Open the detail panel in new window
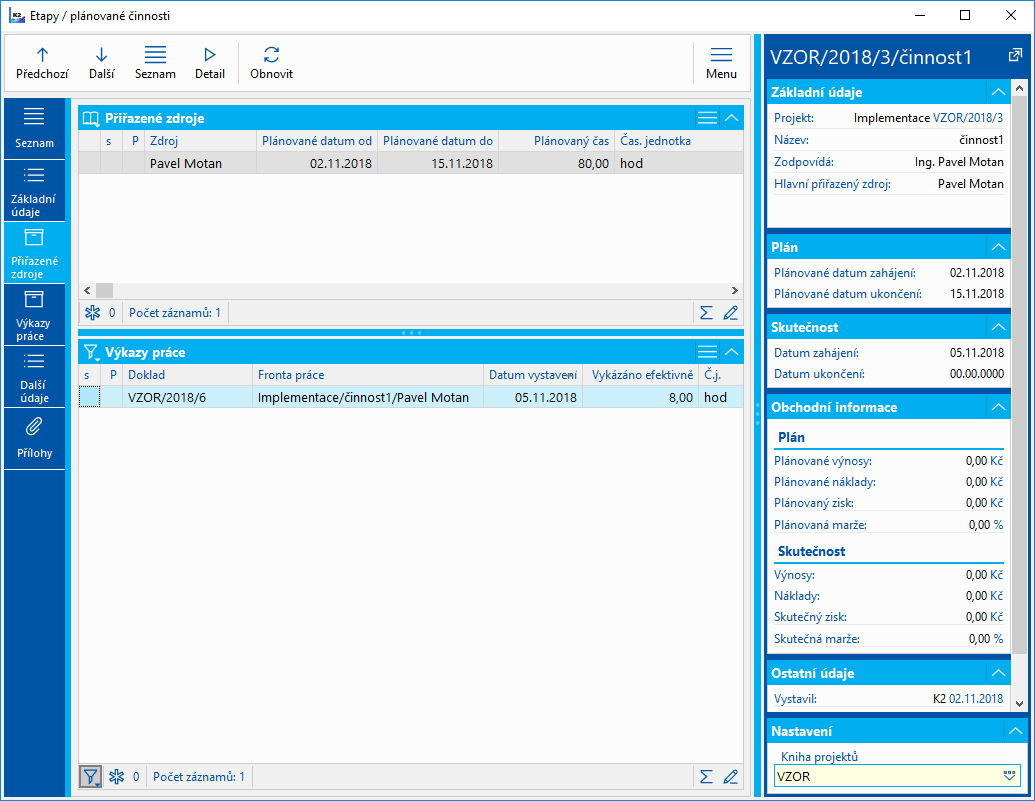Image resolution: width=1035 pixels, height=801 pixels. click(x=1014, y=55)
